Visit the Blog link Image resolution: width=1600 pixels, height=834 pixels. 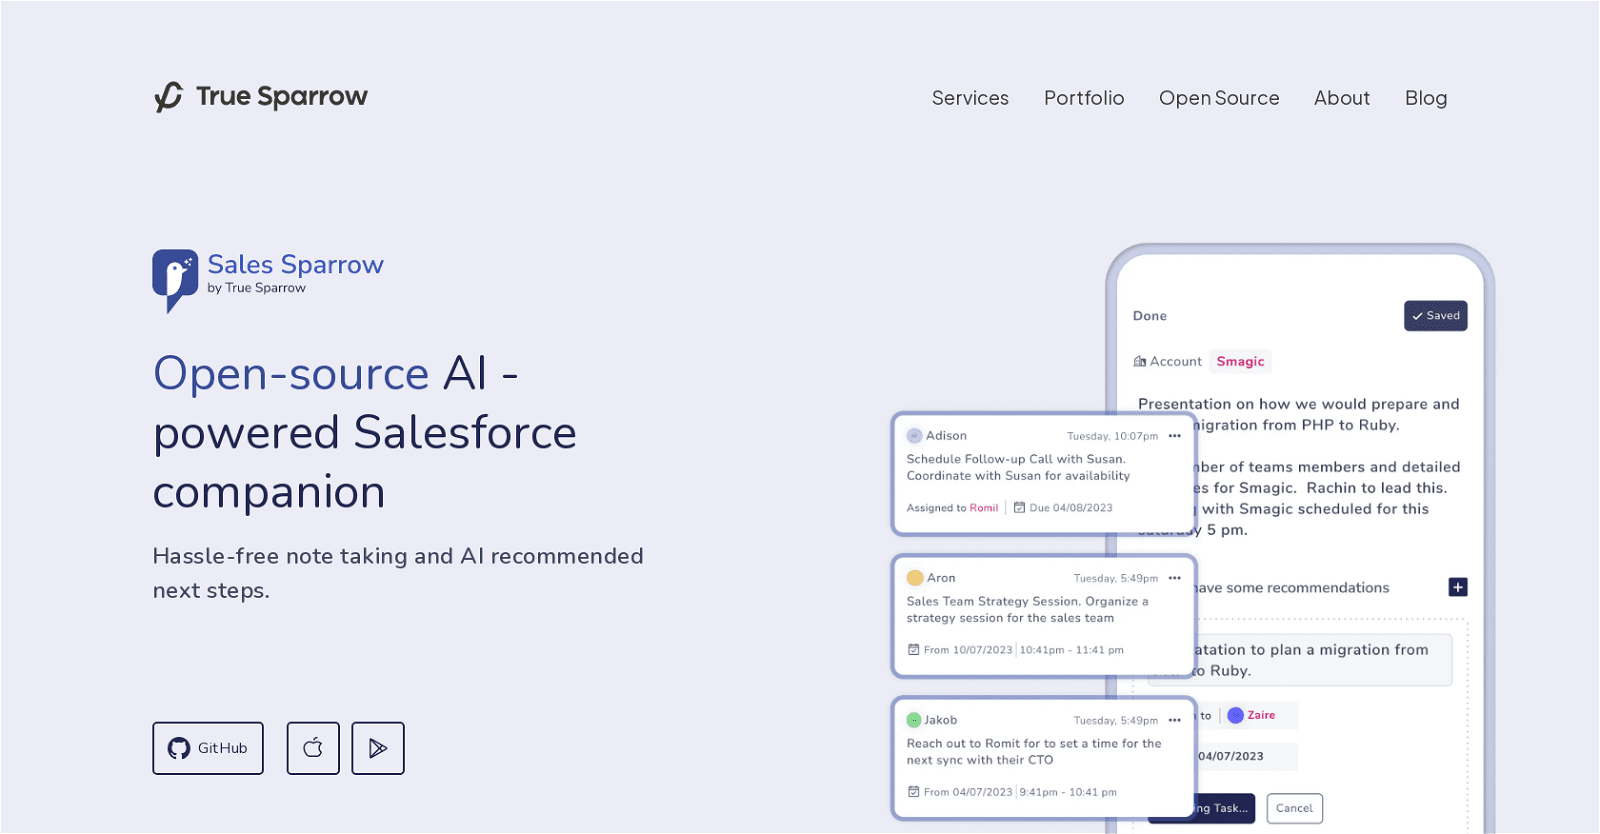pos(1425,98)
